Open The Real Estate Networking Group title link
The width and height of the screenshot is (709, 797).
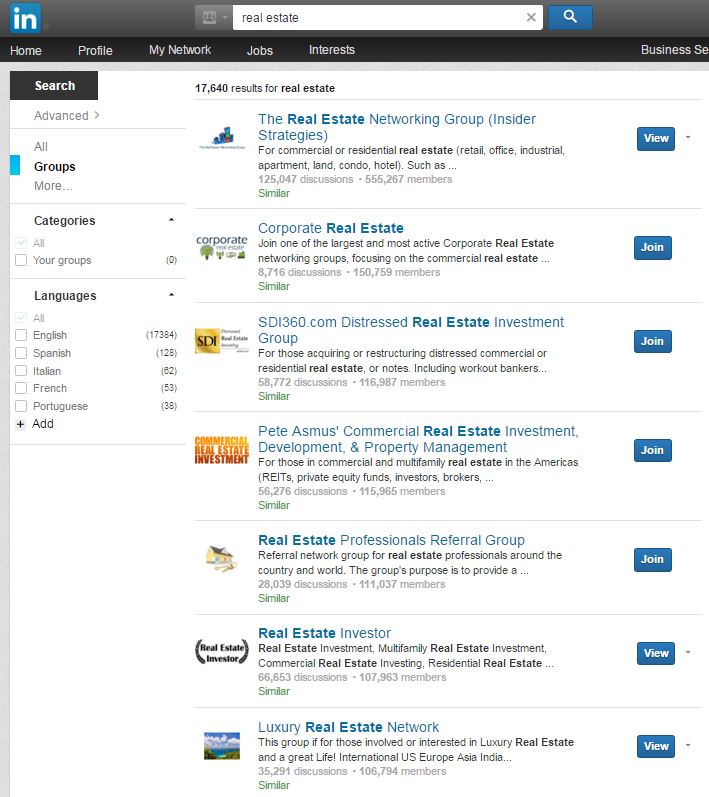(396, 127)
